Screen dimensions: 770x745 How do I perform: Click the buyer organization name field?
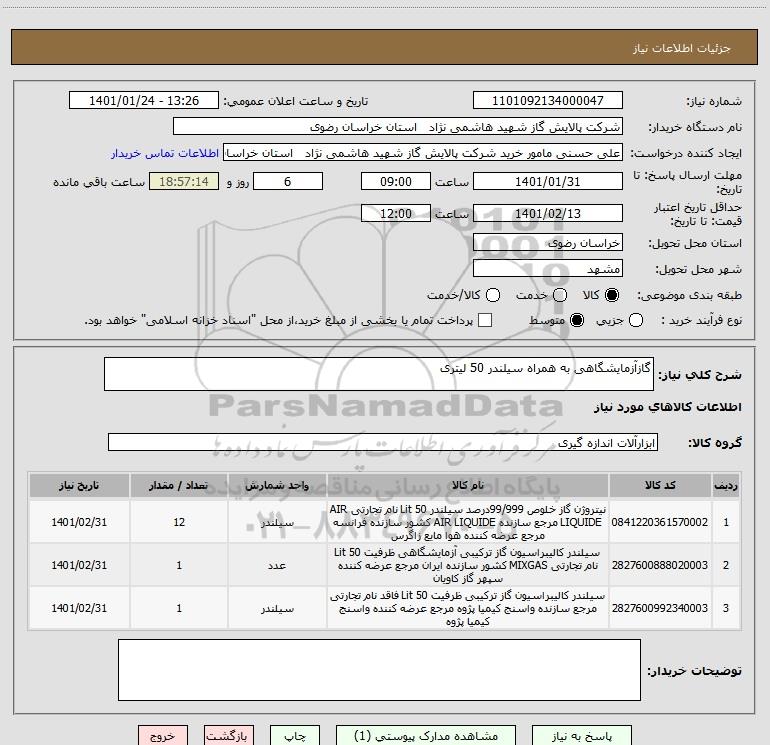(398, 127)
